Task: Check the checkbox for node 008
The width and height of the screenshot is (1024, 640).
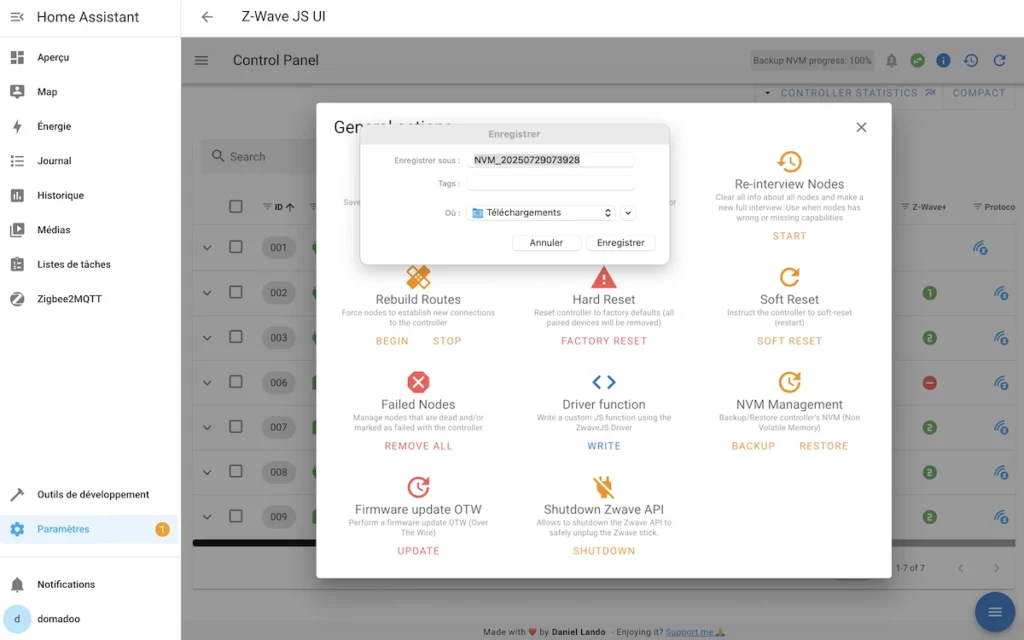Action: coord(236,472)
